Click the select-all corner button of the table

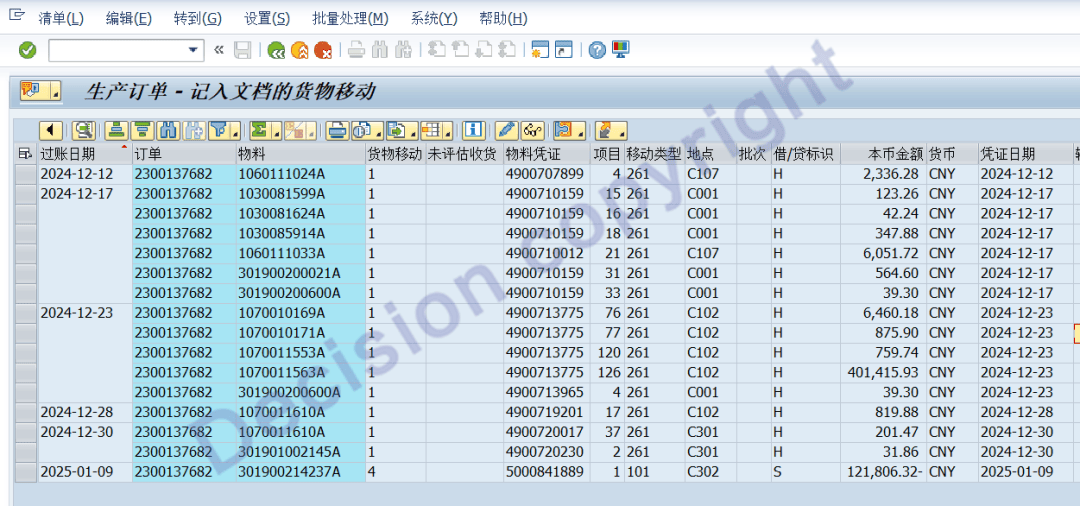(24, 154)
